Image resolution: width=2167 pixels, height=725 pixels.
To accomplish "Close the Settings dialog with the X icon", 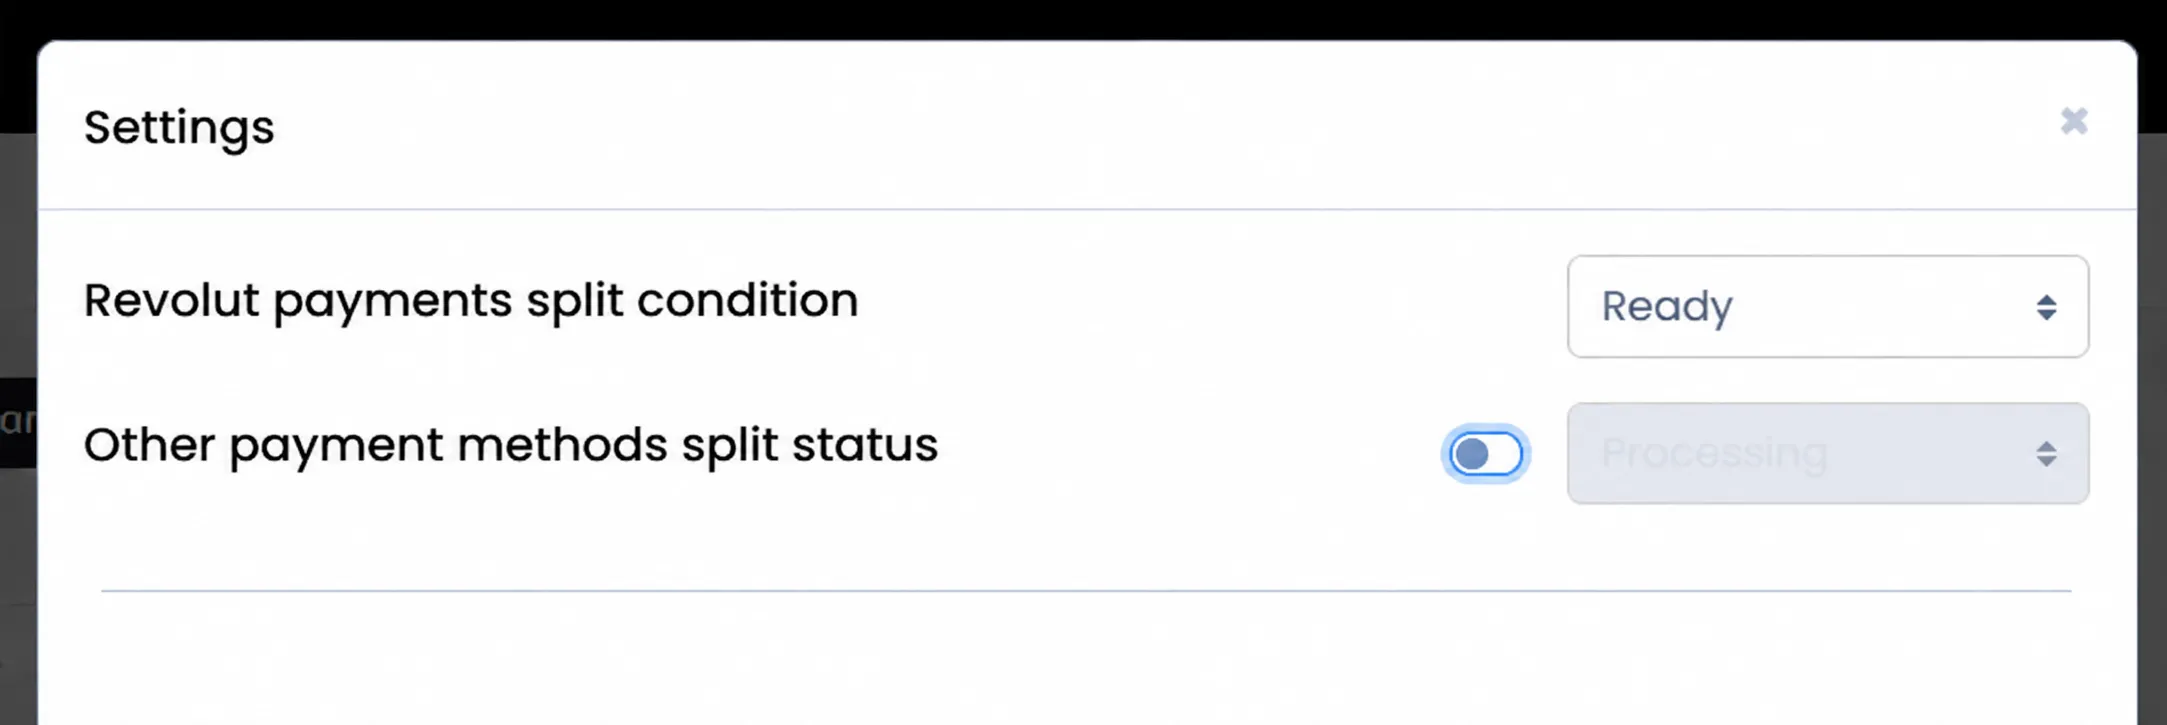I will coord(2074,121).
